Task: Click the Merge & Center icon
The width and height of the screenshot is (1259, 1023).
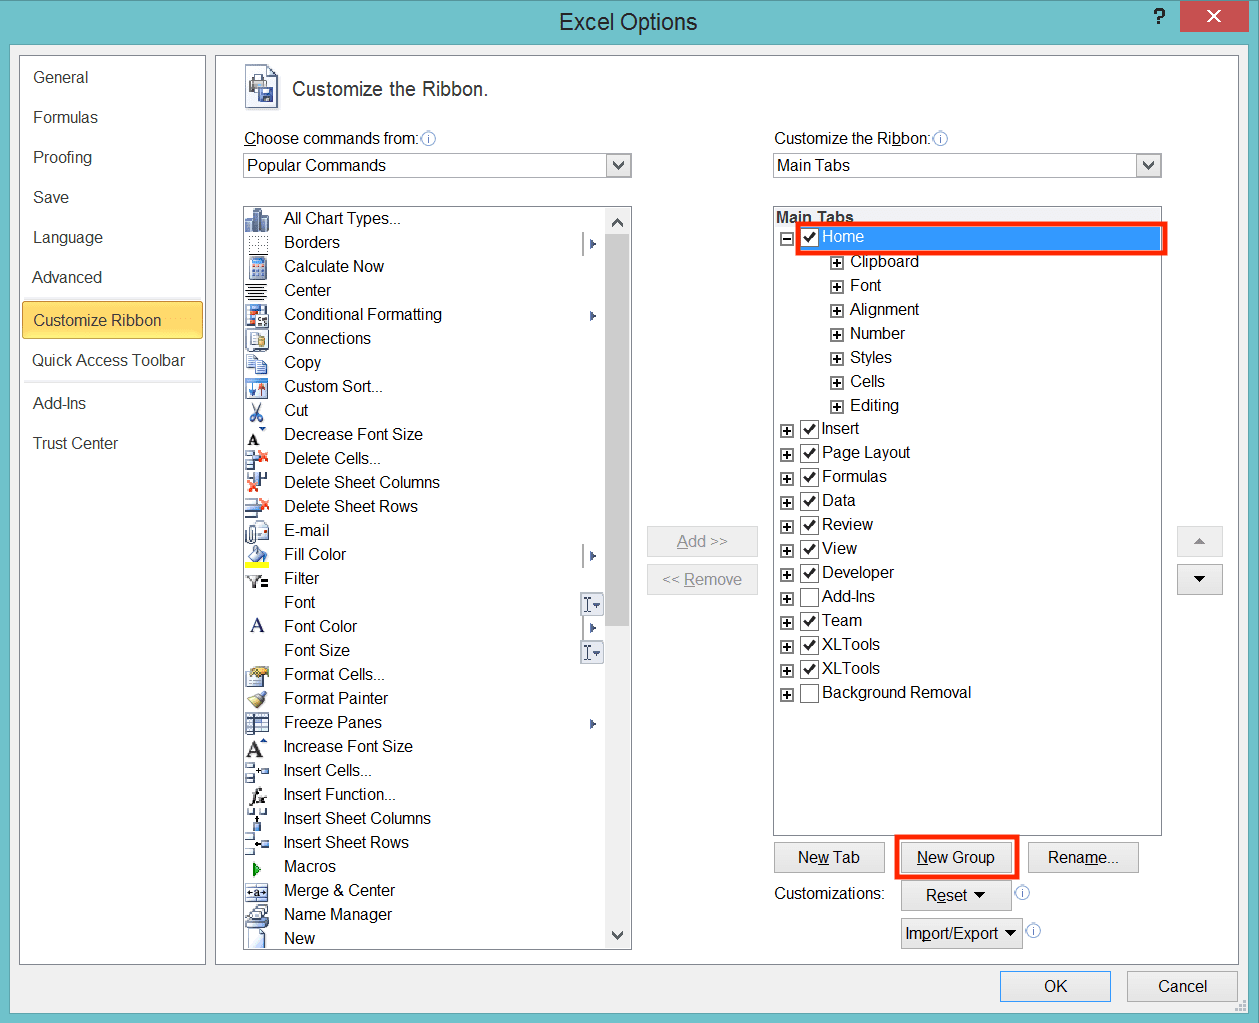Action: tap(257, 892)
